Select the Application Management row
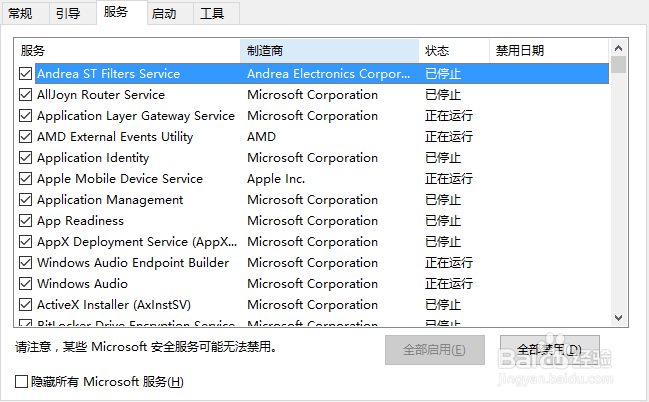 point(322,200)
